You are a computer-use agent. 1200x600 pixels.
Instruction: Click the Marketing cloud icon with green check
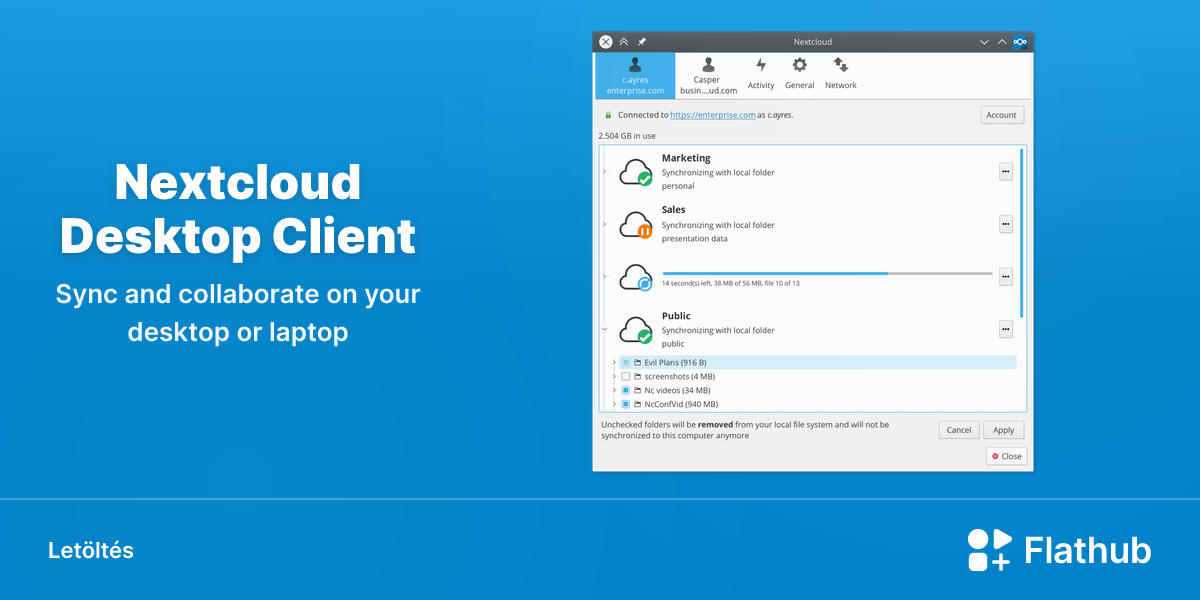636,172
